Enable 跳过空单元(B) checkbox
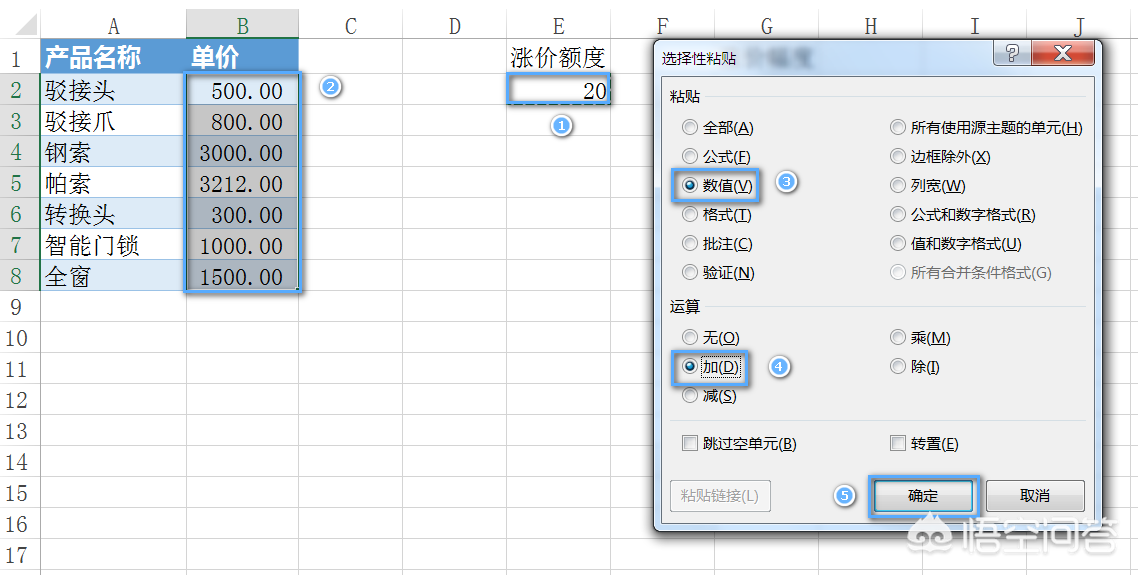The image size is (1138, 575). tap(690, 444)
